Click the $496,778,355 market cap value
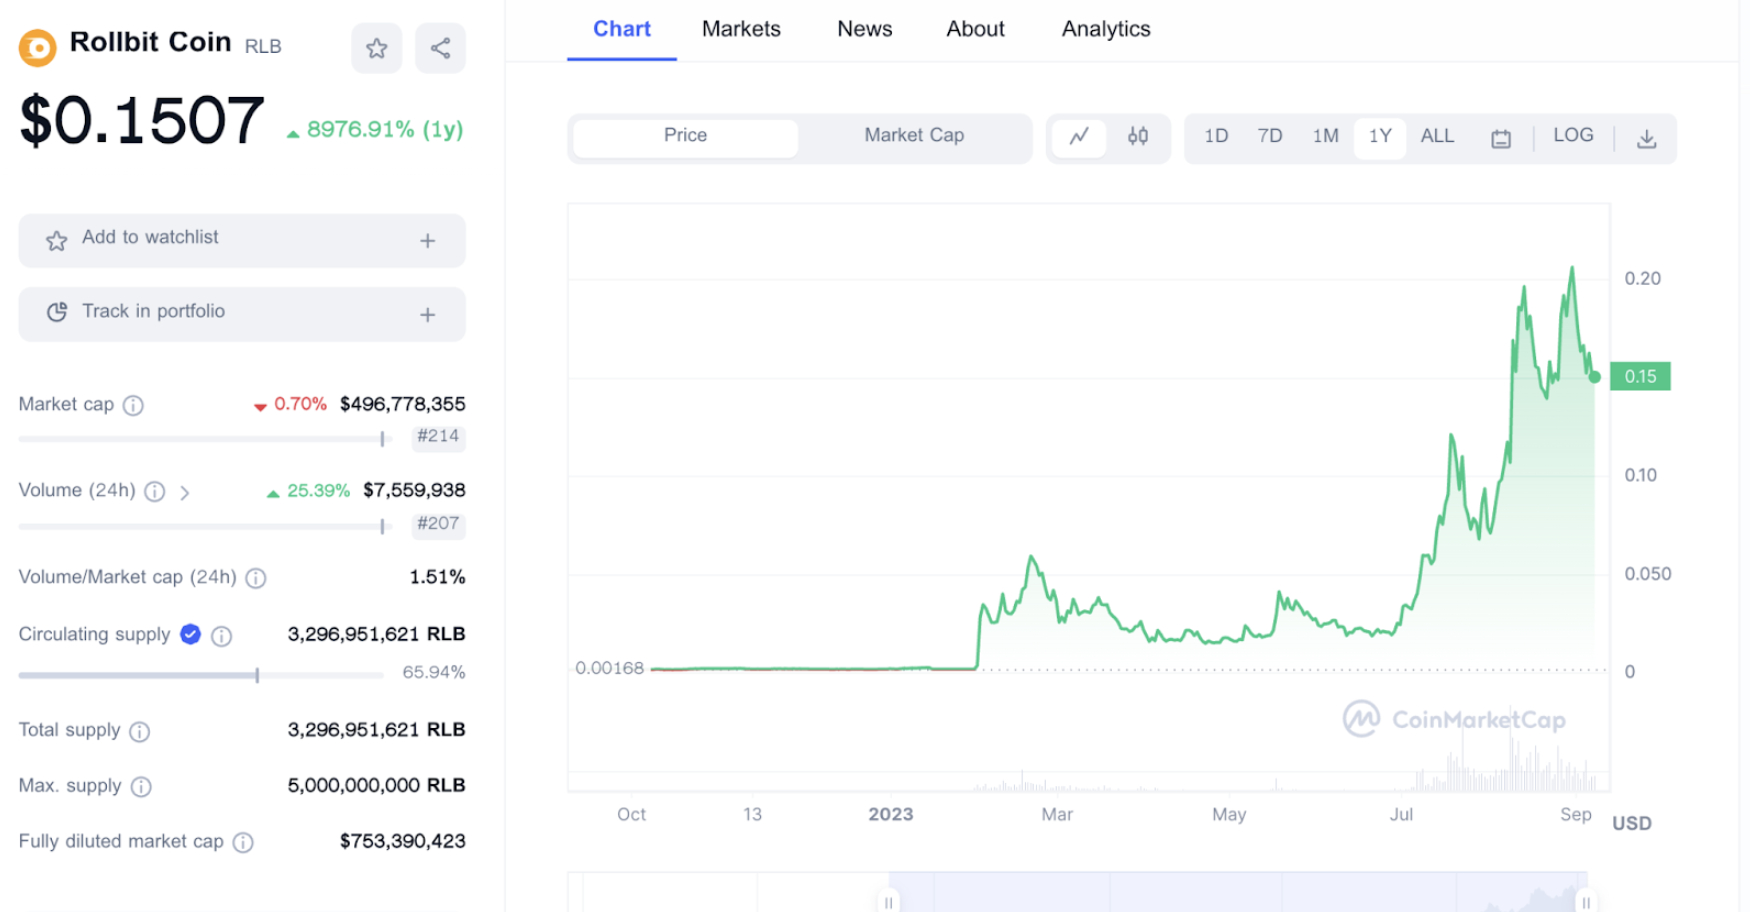The image size is (1750, 912). (x=403, y=404)
